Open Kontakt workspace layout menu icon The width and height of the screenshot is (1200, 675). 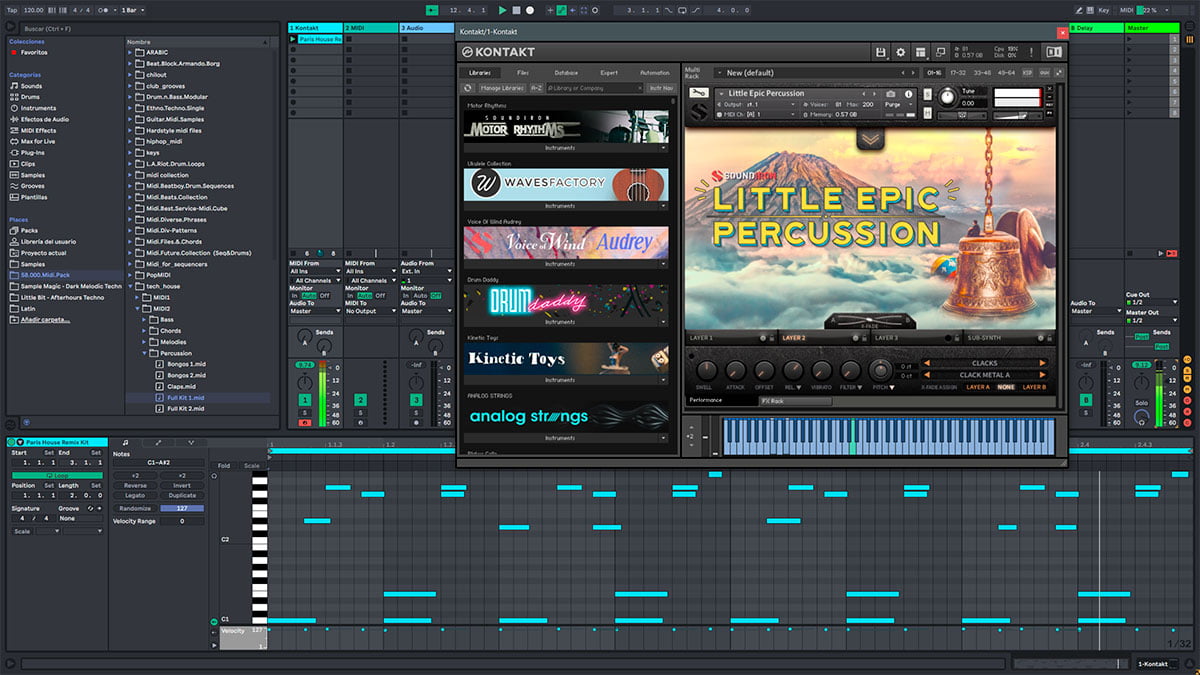click(921, 52)
